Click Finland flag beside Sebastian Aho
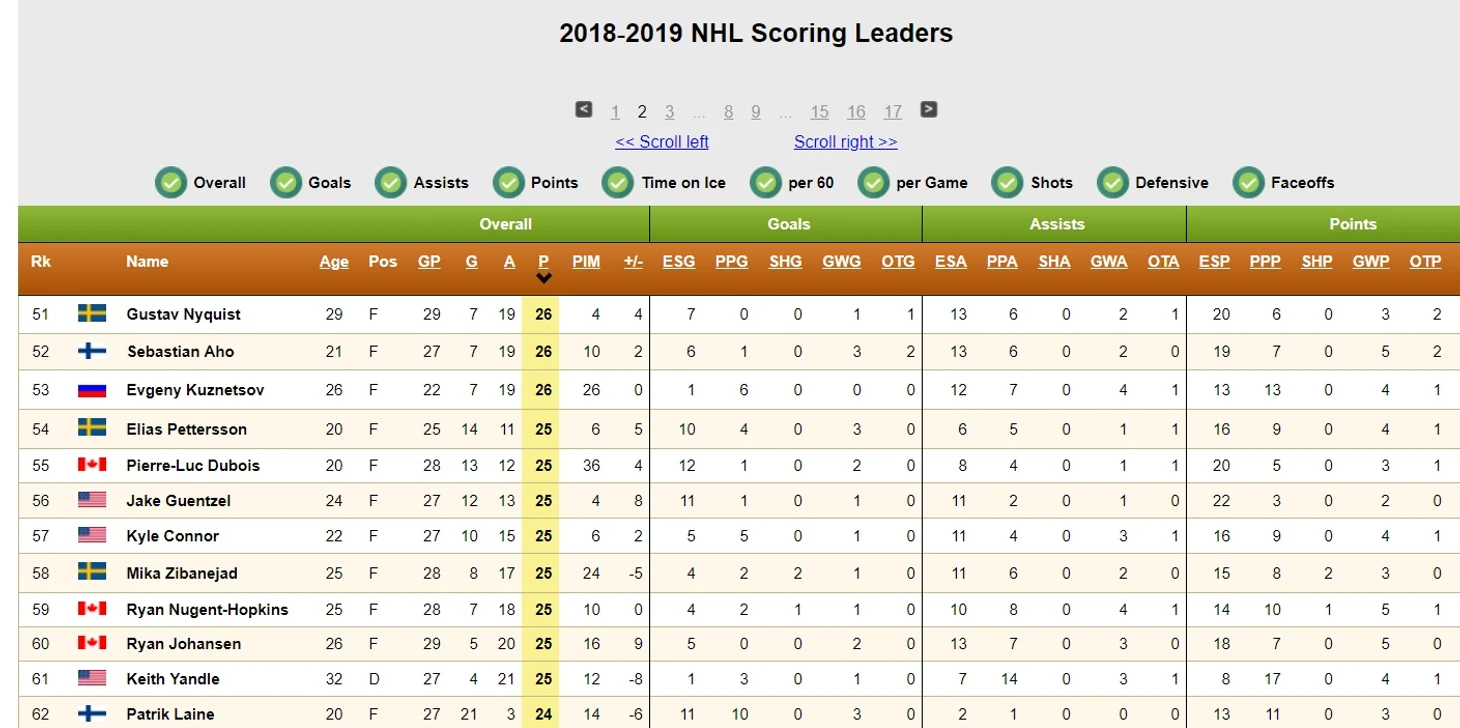Viewport: 1460px width, 728px height. 92,352
